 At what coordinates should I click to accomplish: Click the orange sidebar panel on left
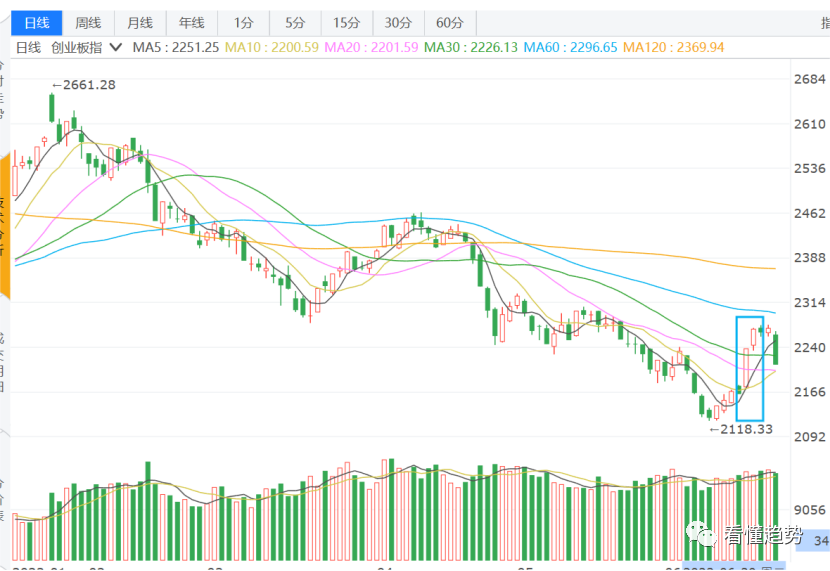(x=5, y=225)
